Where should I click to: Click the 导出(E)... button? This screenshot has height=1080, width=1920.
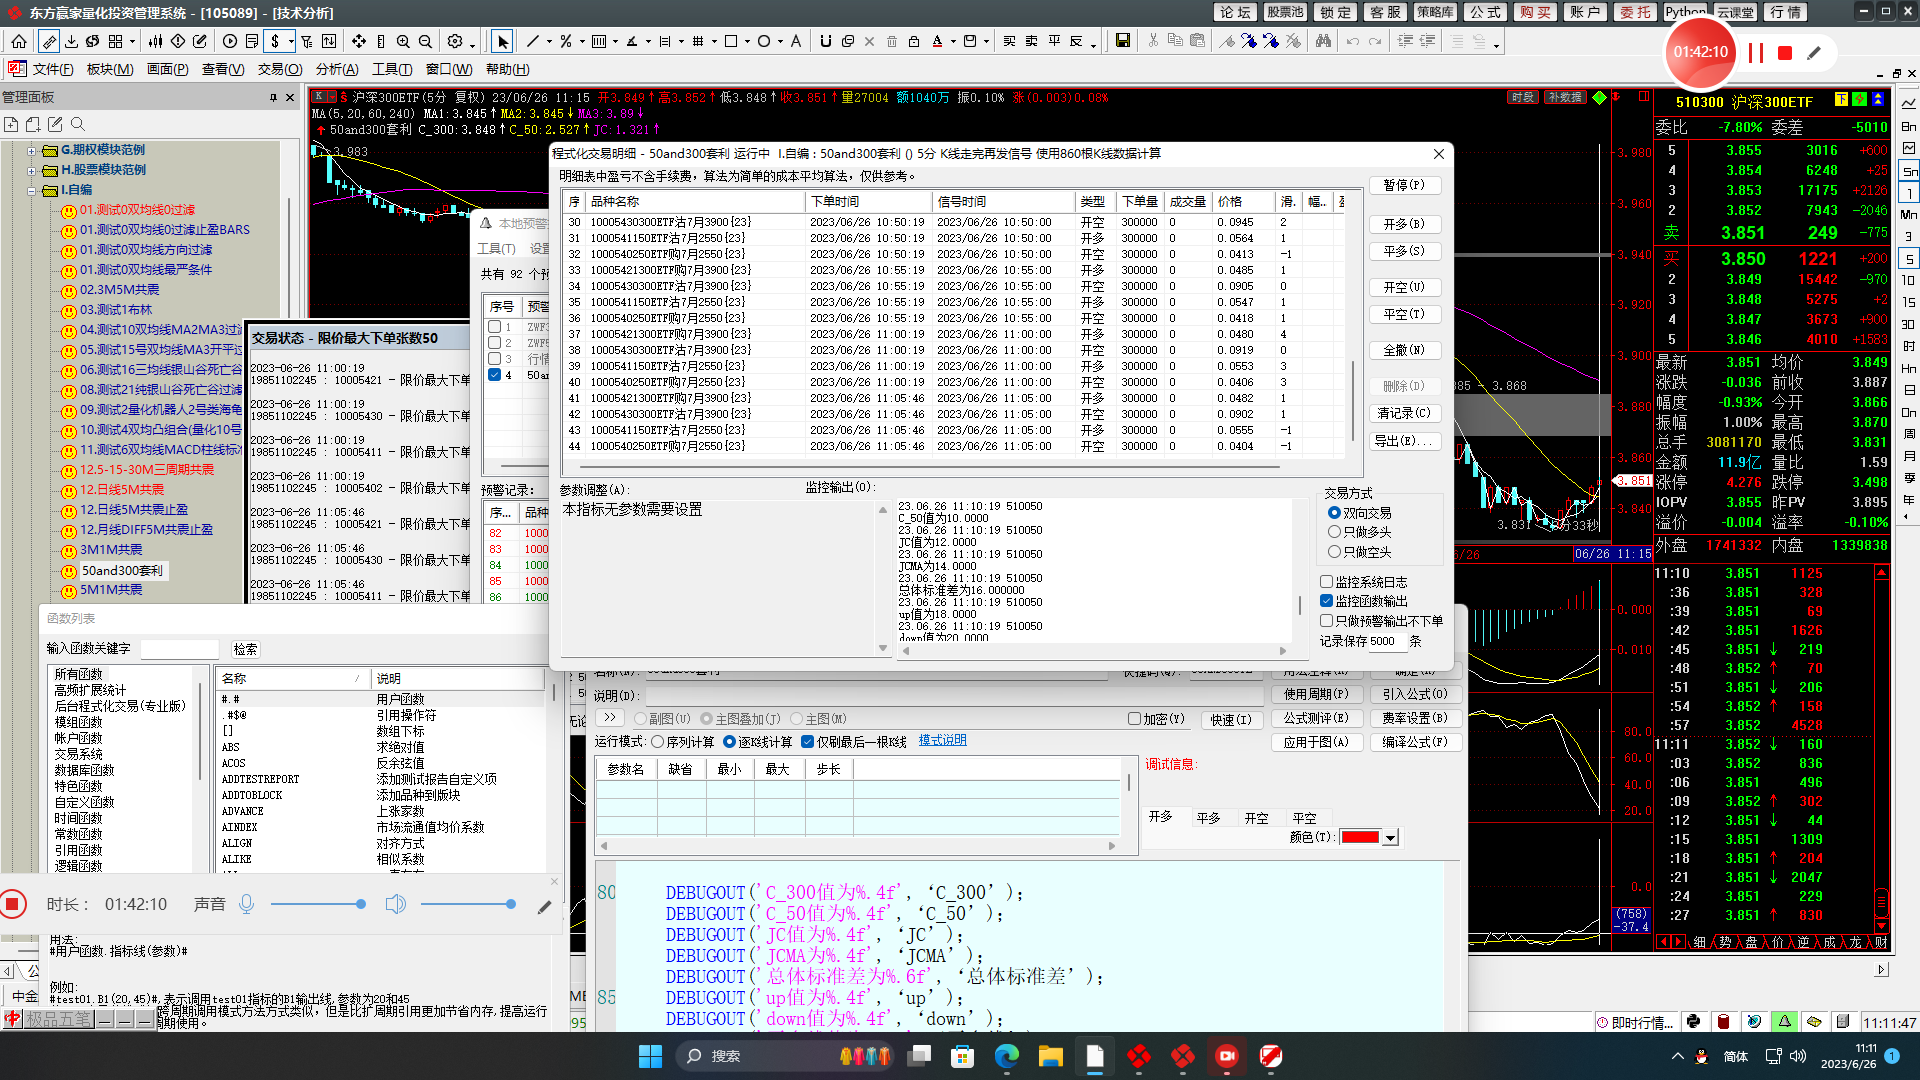(1404, 441)
